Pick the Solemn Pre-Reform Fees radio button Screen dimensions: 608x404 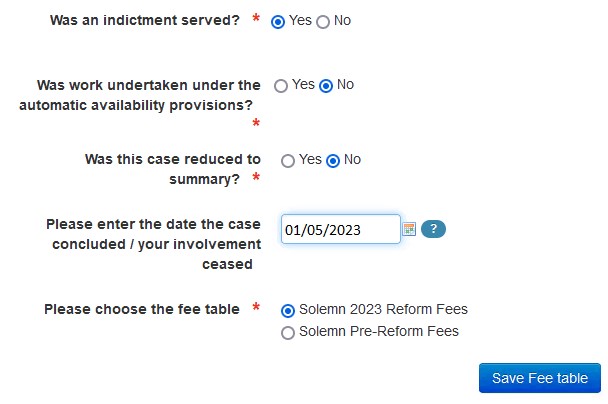(288, 333)
